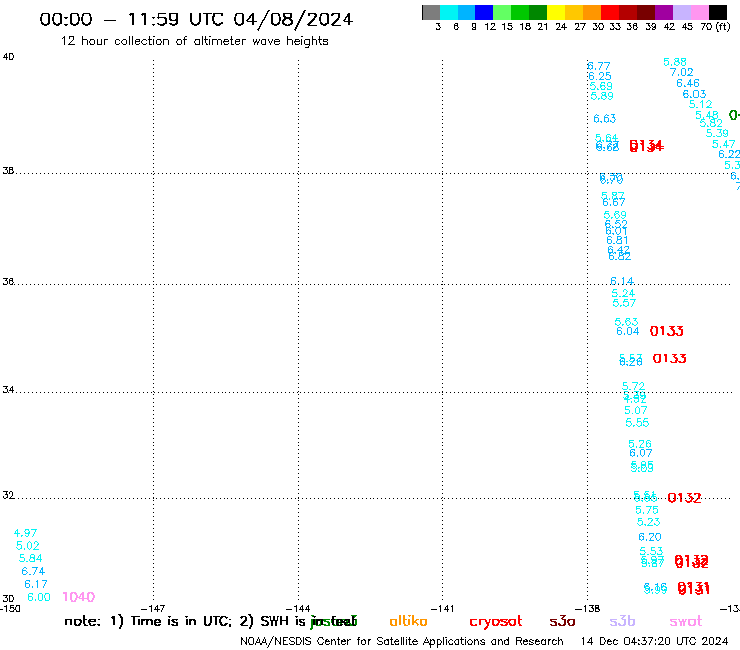Click the wave height value "6.74"
Viewport: 740px width, 650px height.
[x=33, y=572]
